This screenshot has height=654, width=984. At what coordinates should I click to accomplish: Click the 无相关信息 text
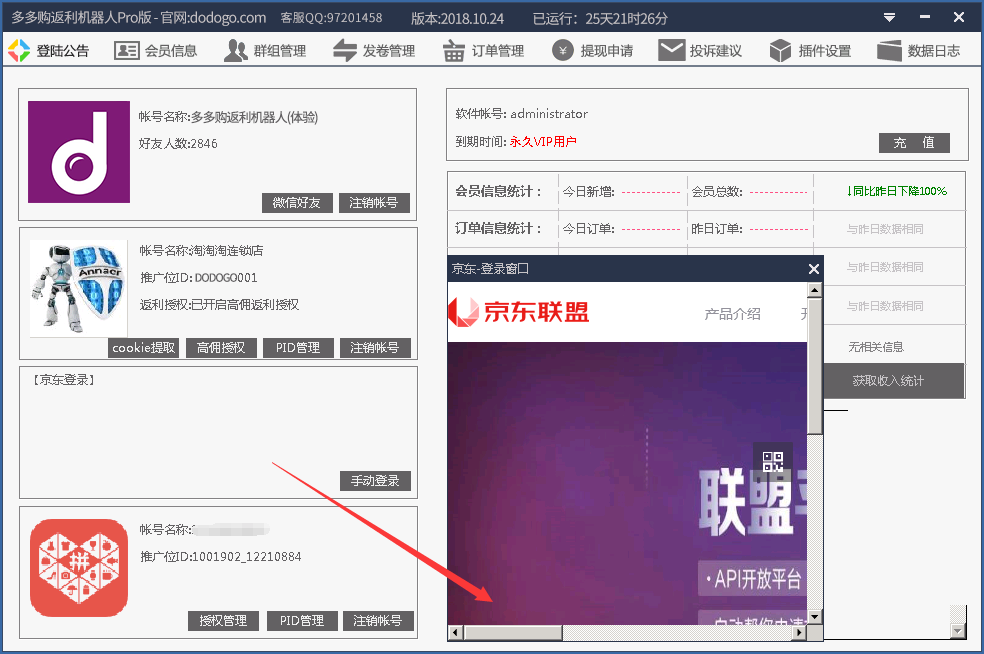click(x=876, y=346)
